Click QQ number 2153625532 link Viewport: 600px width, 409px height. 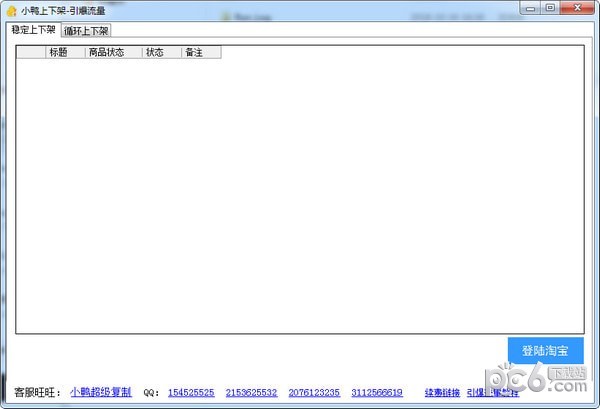tap(251, 393)
